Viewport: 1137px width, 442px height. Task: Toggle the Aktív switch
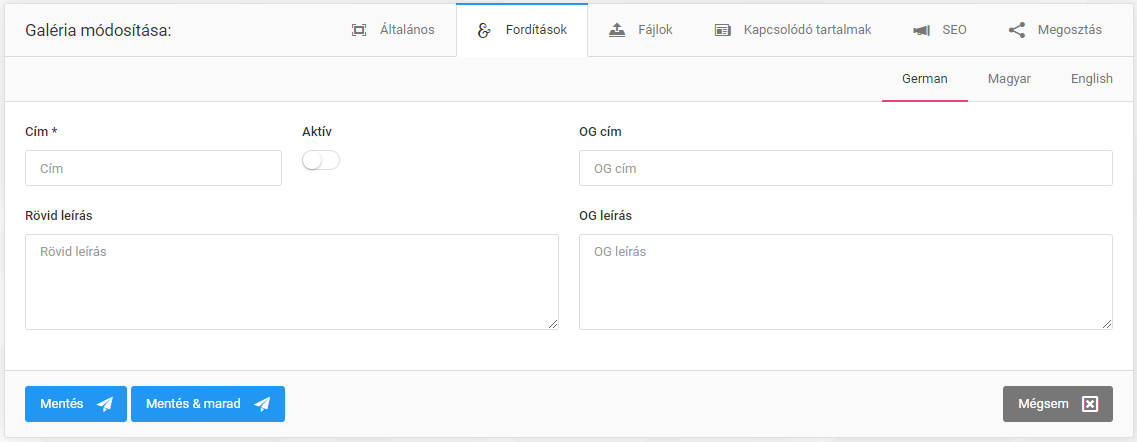pyautogui.click(x=321, y=161)
